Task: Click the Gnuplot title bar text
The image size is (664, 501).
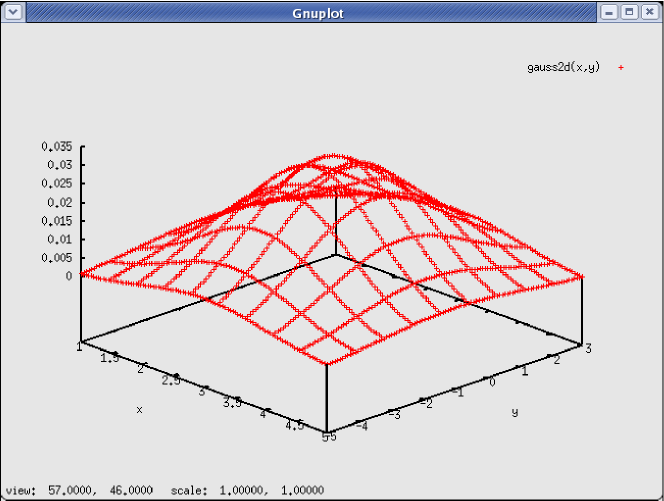Action: point(318,13)
